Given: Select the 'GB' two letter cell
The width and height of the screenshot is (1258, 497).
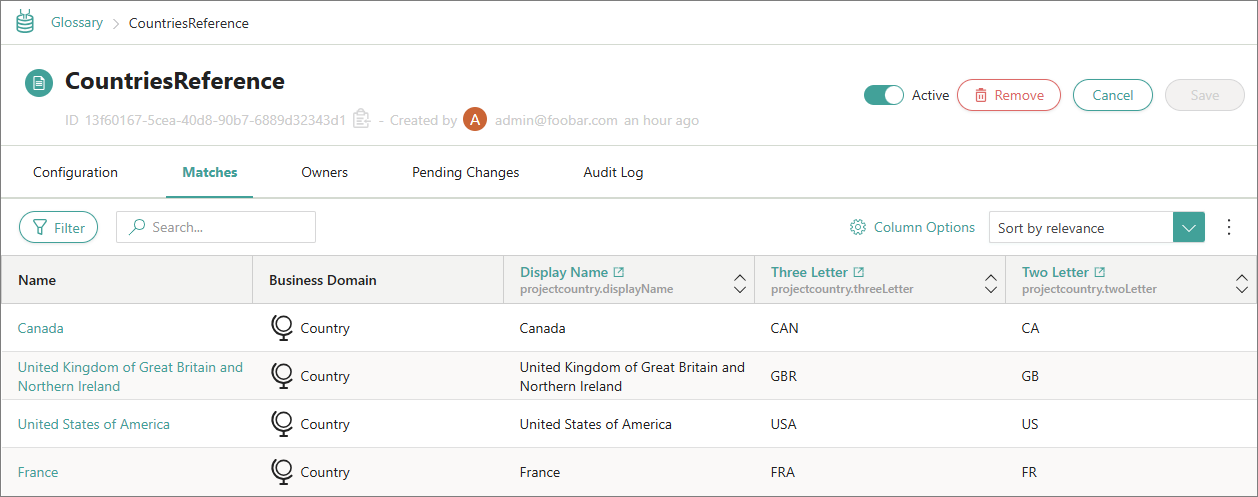Looking at the screenshot, I should point(1031,376).
